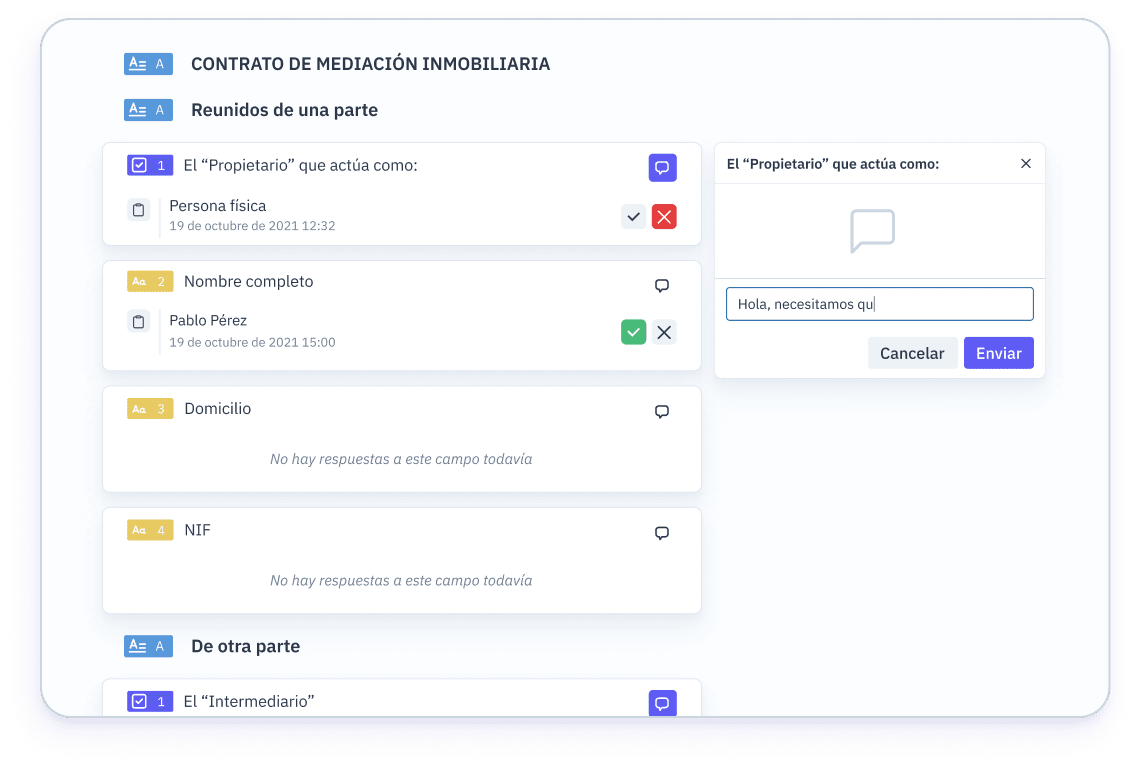This screenshot has width=1136, height=765.
Task: Click the heading icon next to "De otra parte"
Action: pyautogui.click(x=148, y=646)
